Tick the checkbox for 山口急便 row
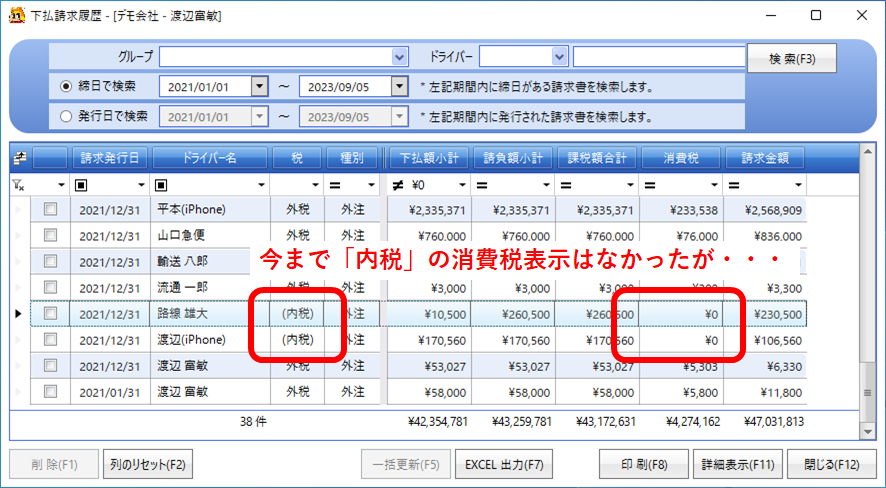This screenshot has height=488, width=886. point(50,236)
